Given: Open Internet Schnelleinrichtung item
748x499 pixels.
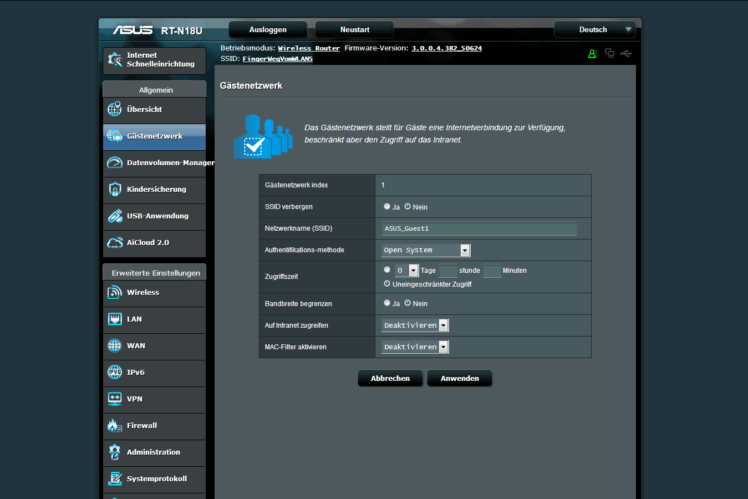Looking at the screenshot, I should tap(155, 60).
